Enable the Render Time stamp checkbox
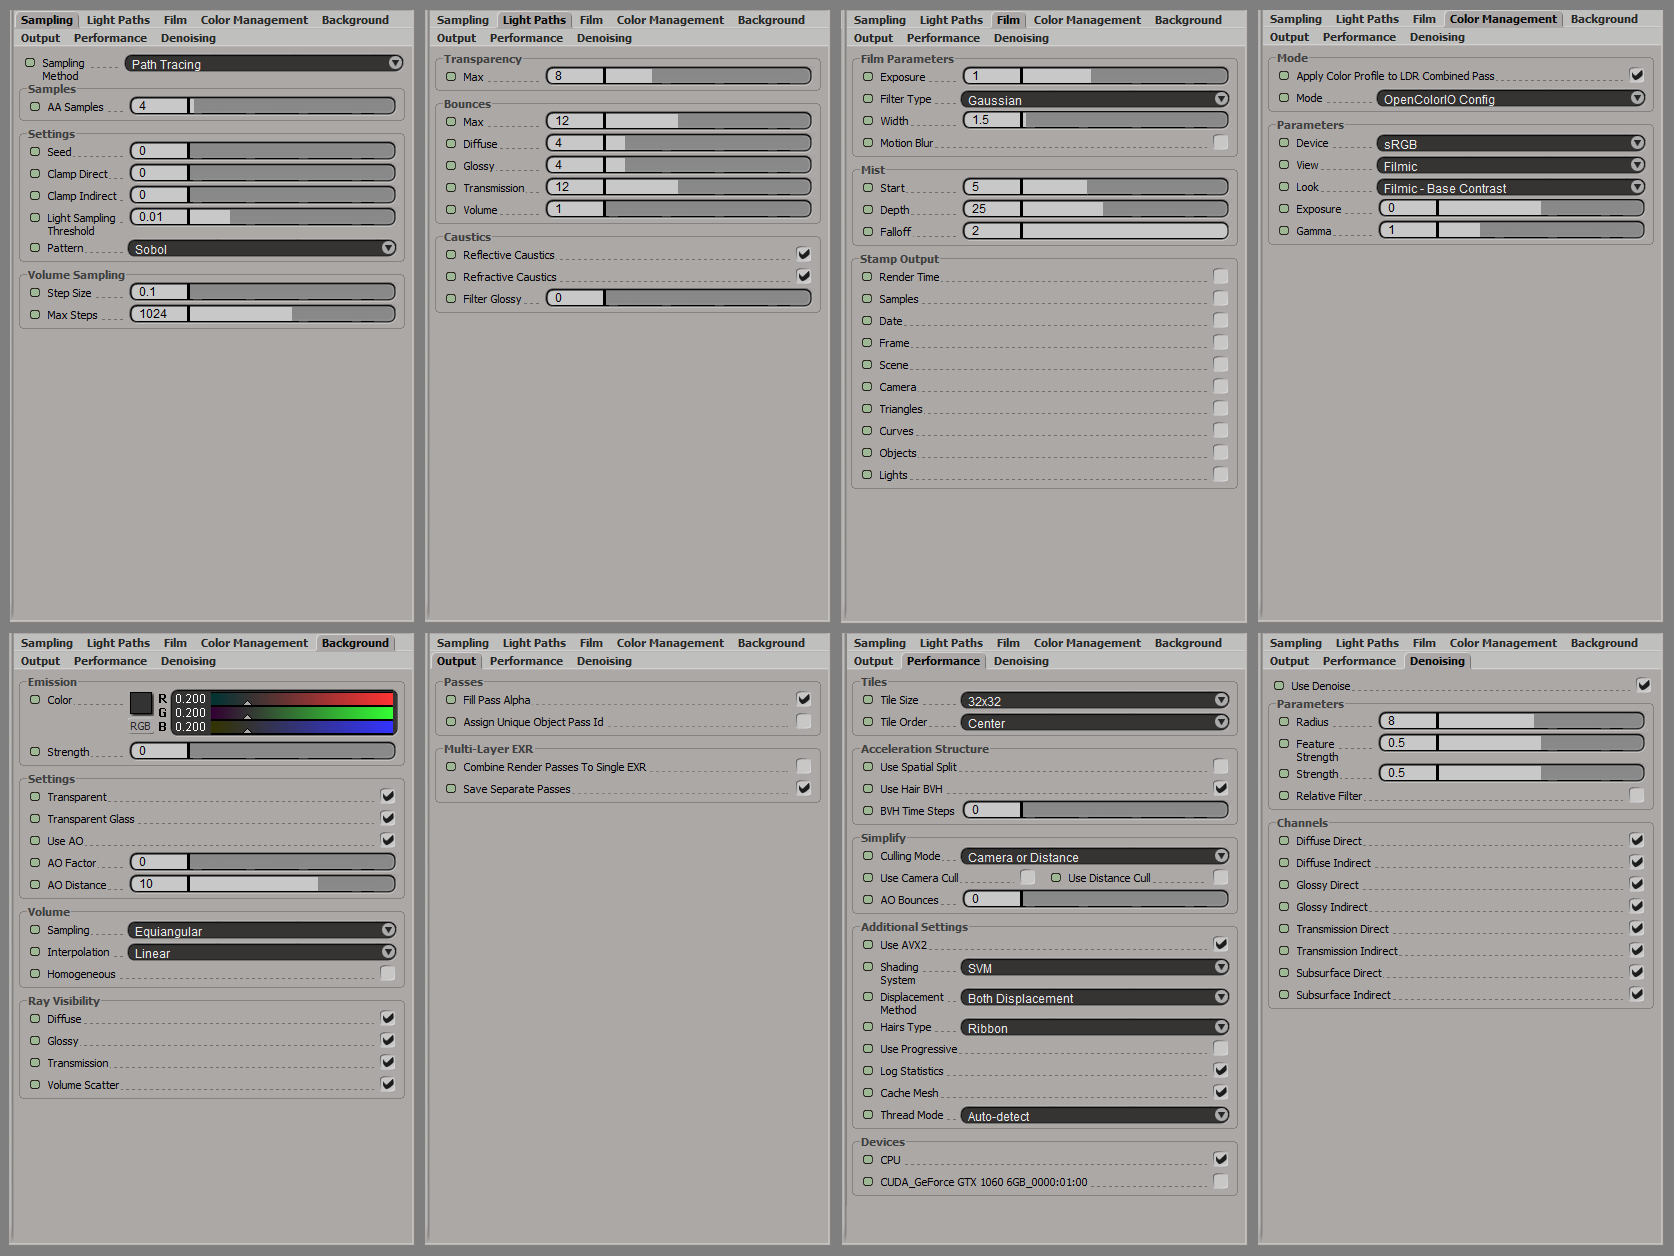Image resolution: width=1674 pixels, height=1256 pixels. tap(1221, 276)
